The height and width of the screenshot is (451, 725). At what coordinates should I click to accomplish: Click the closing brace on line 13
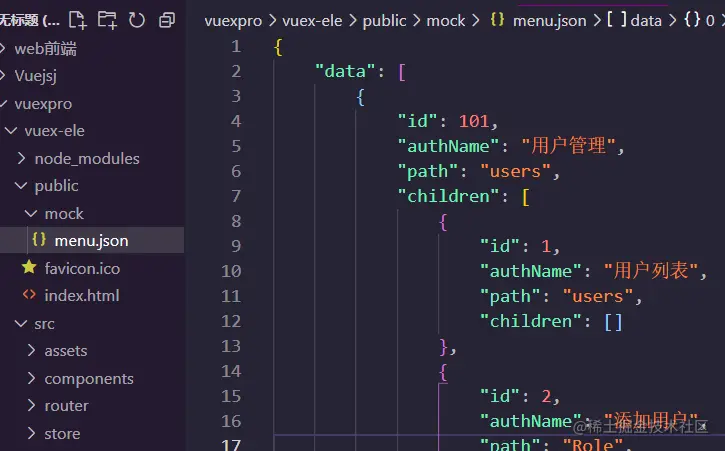(x=444, y=347)
